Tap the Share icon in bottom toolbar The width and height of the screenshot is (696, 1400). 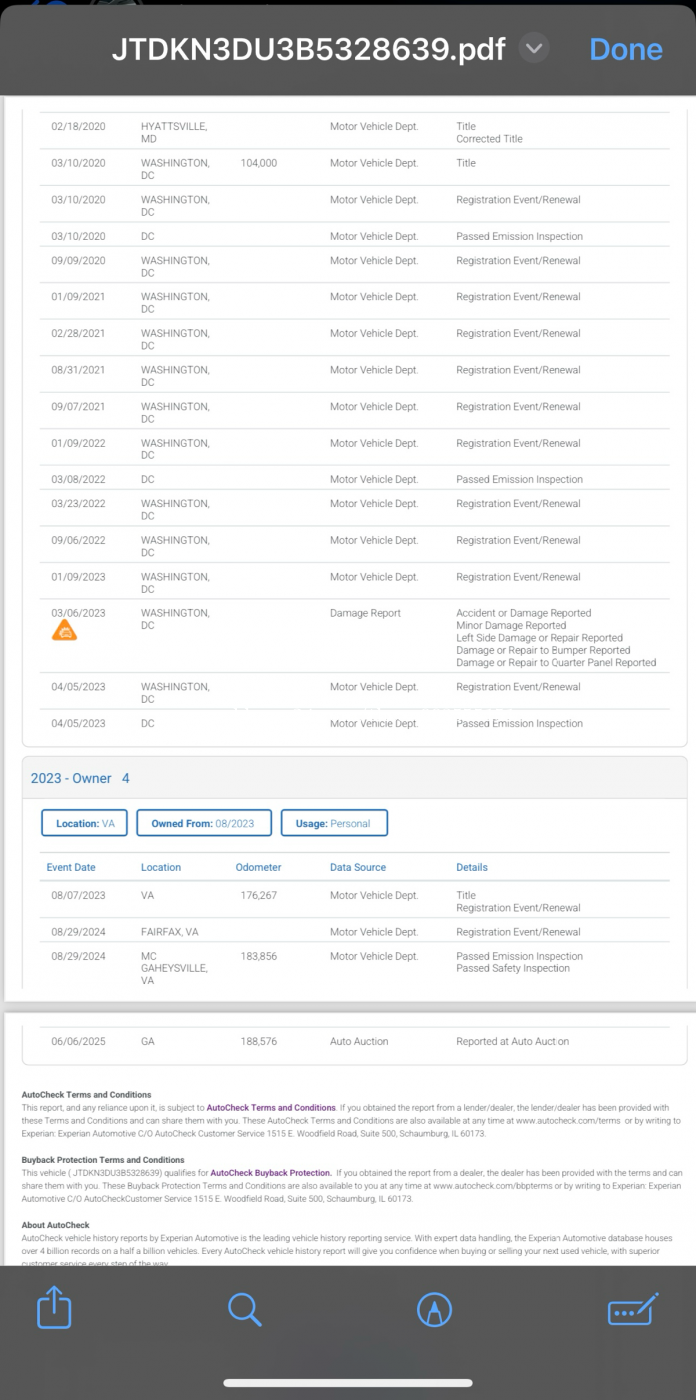tap(53, 1308)
